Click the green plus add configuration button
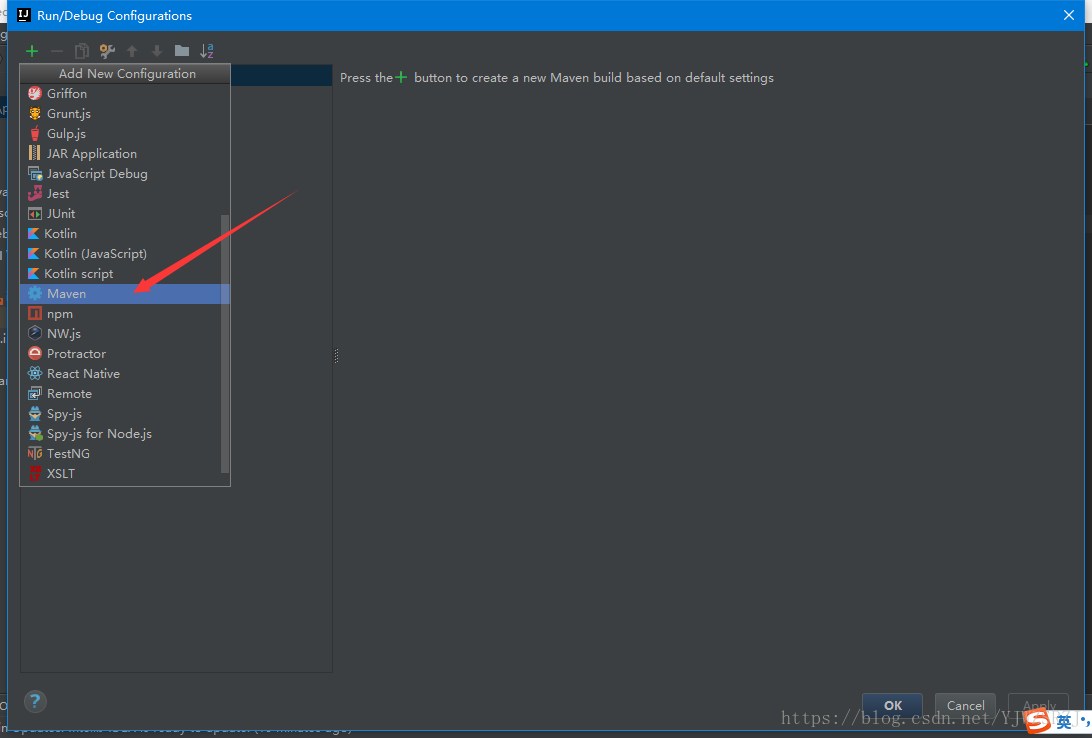Screen dimensions: 1092x738 click(32, 51)
